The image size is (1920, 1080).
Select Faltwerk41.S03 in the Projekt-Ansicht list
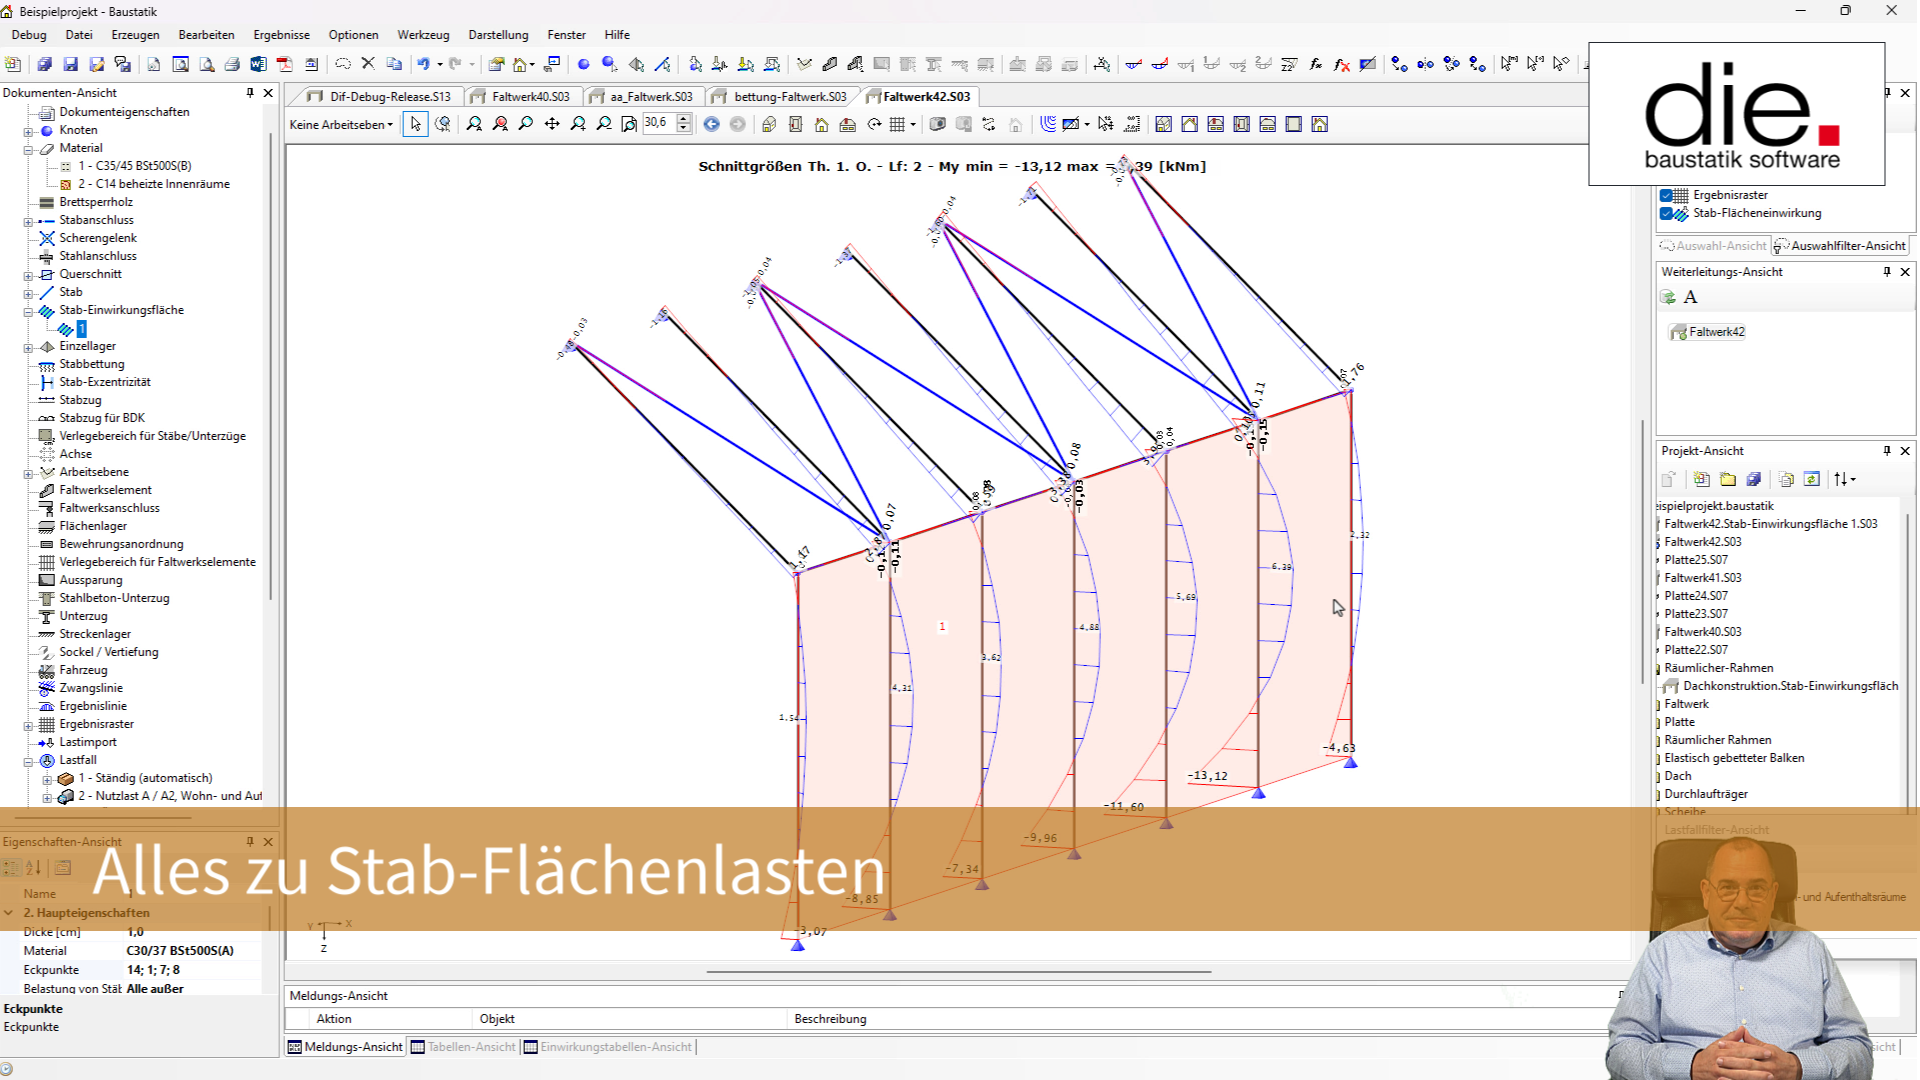[x=1702, y=578]
